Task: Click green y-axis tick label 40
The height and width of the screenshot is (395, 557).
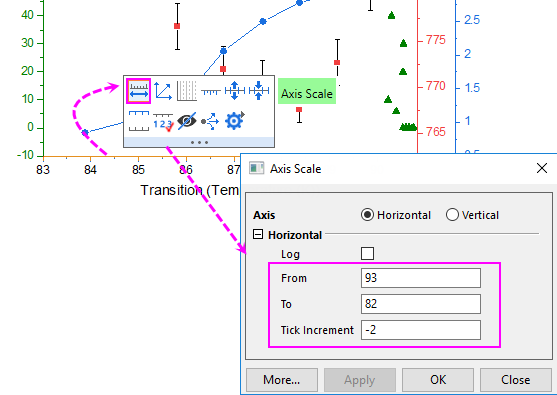Action: pos(27,15)
